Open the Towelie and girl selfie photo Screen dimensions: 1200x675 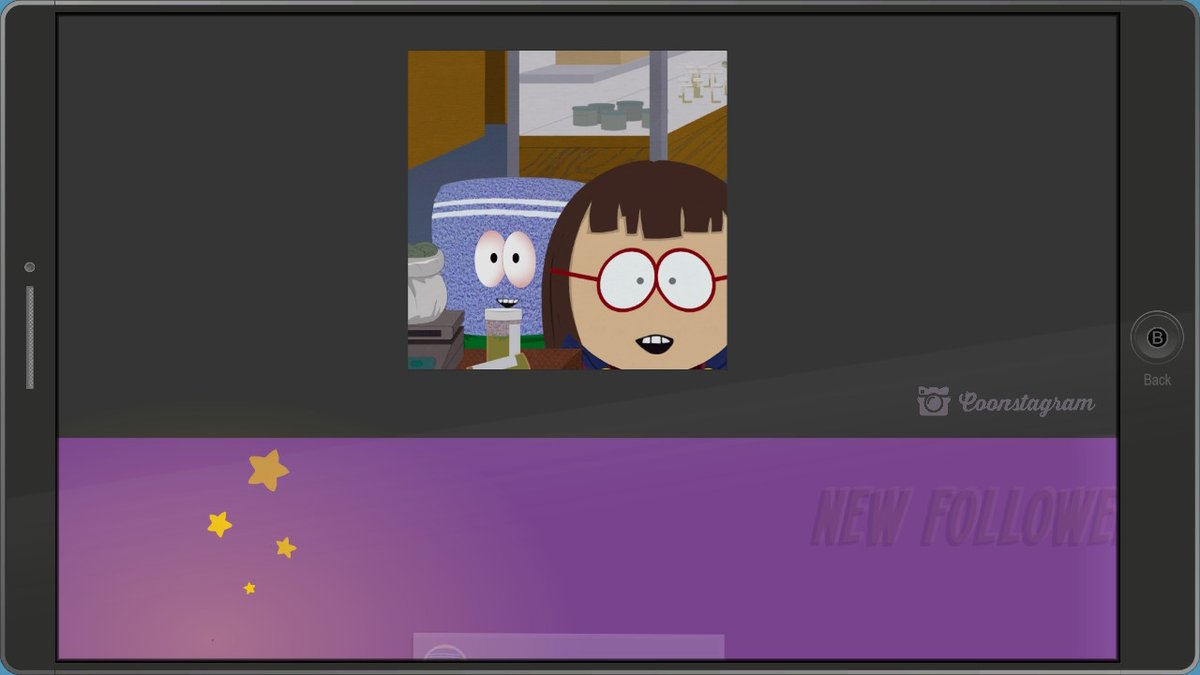coord(567,210)
